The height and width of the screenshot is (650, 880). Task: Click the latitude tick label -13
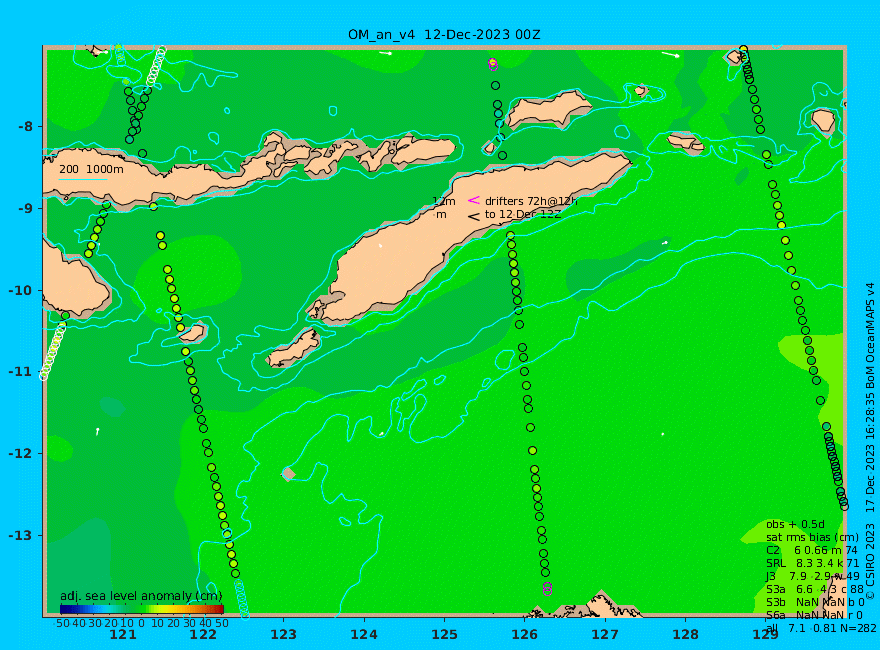(x=21, y=535)
